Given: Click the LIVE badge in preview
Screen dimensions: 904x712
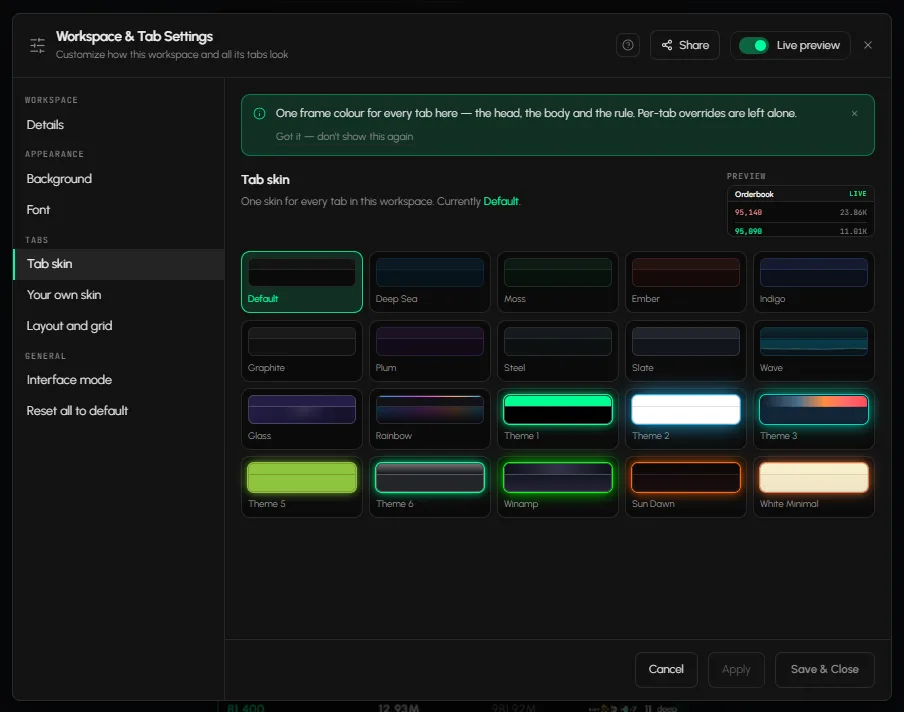Looking at the screenshot, I should tap(857, 194).
